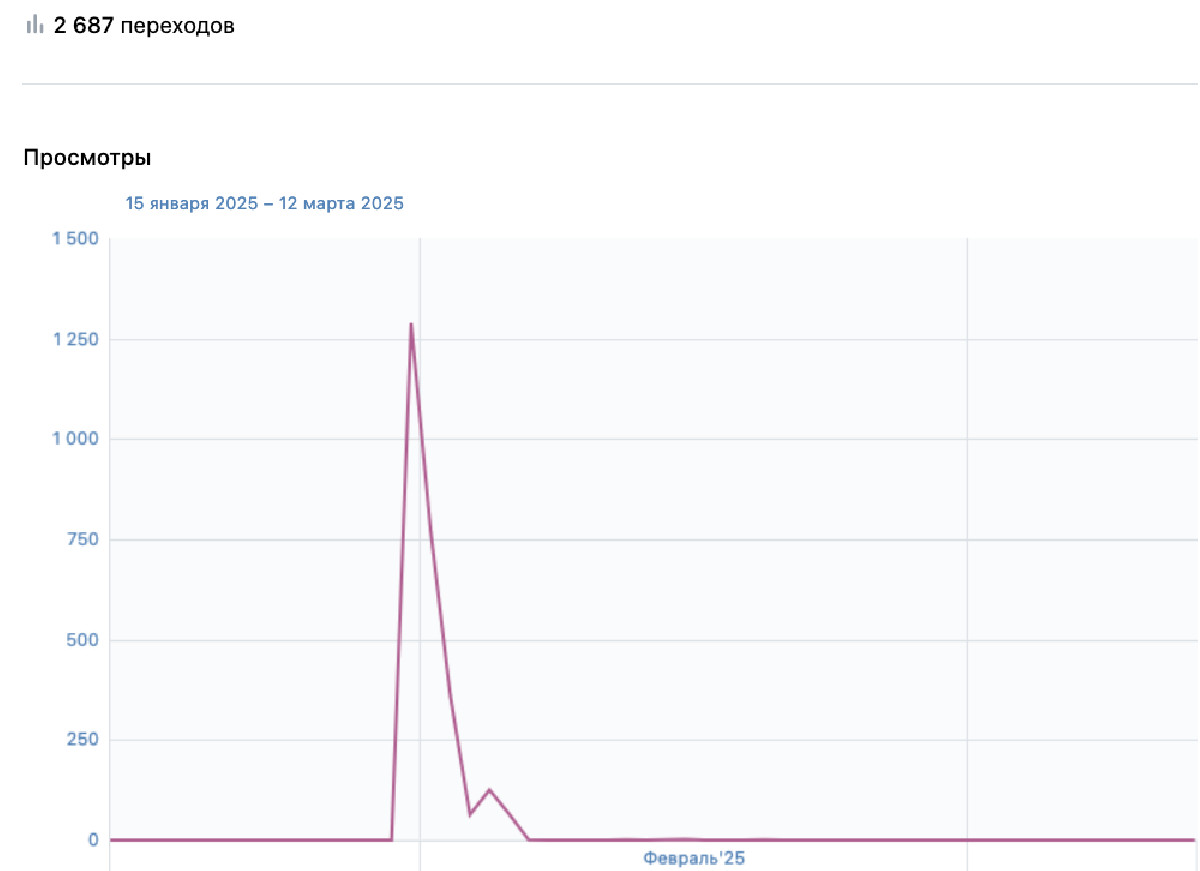Click the '250' y-axis label

pyautogui.click(x=83, y=740)
